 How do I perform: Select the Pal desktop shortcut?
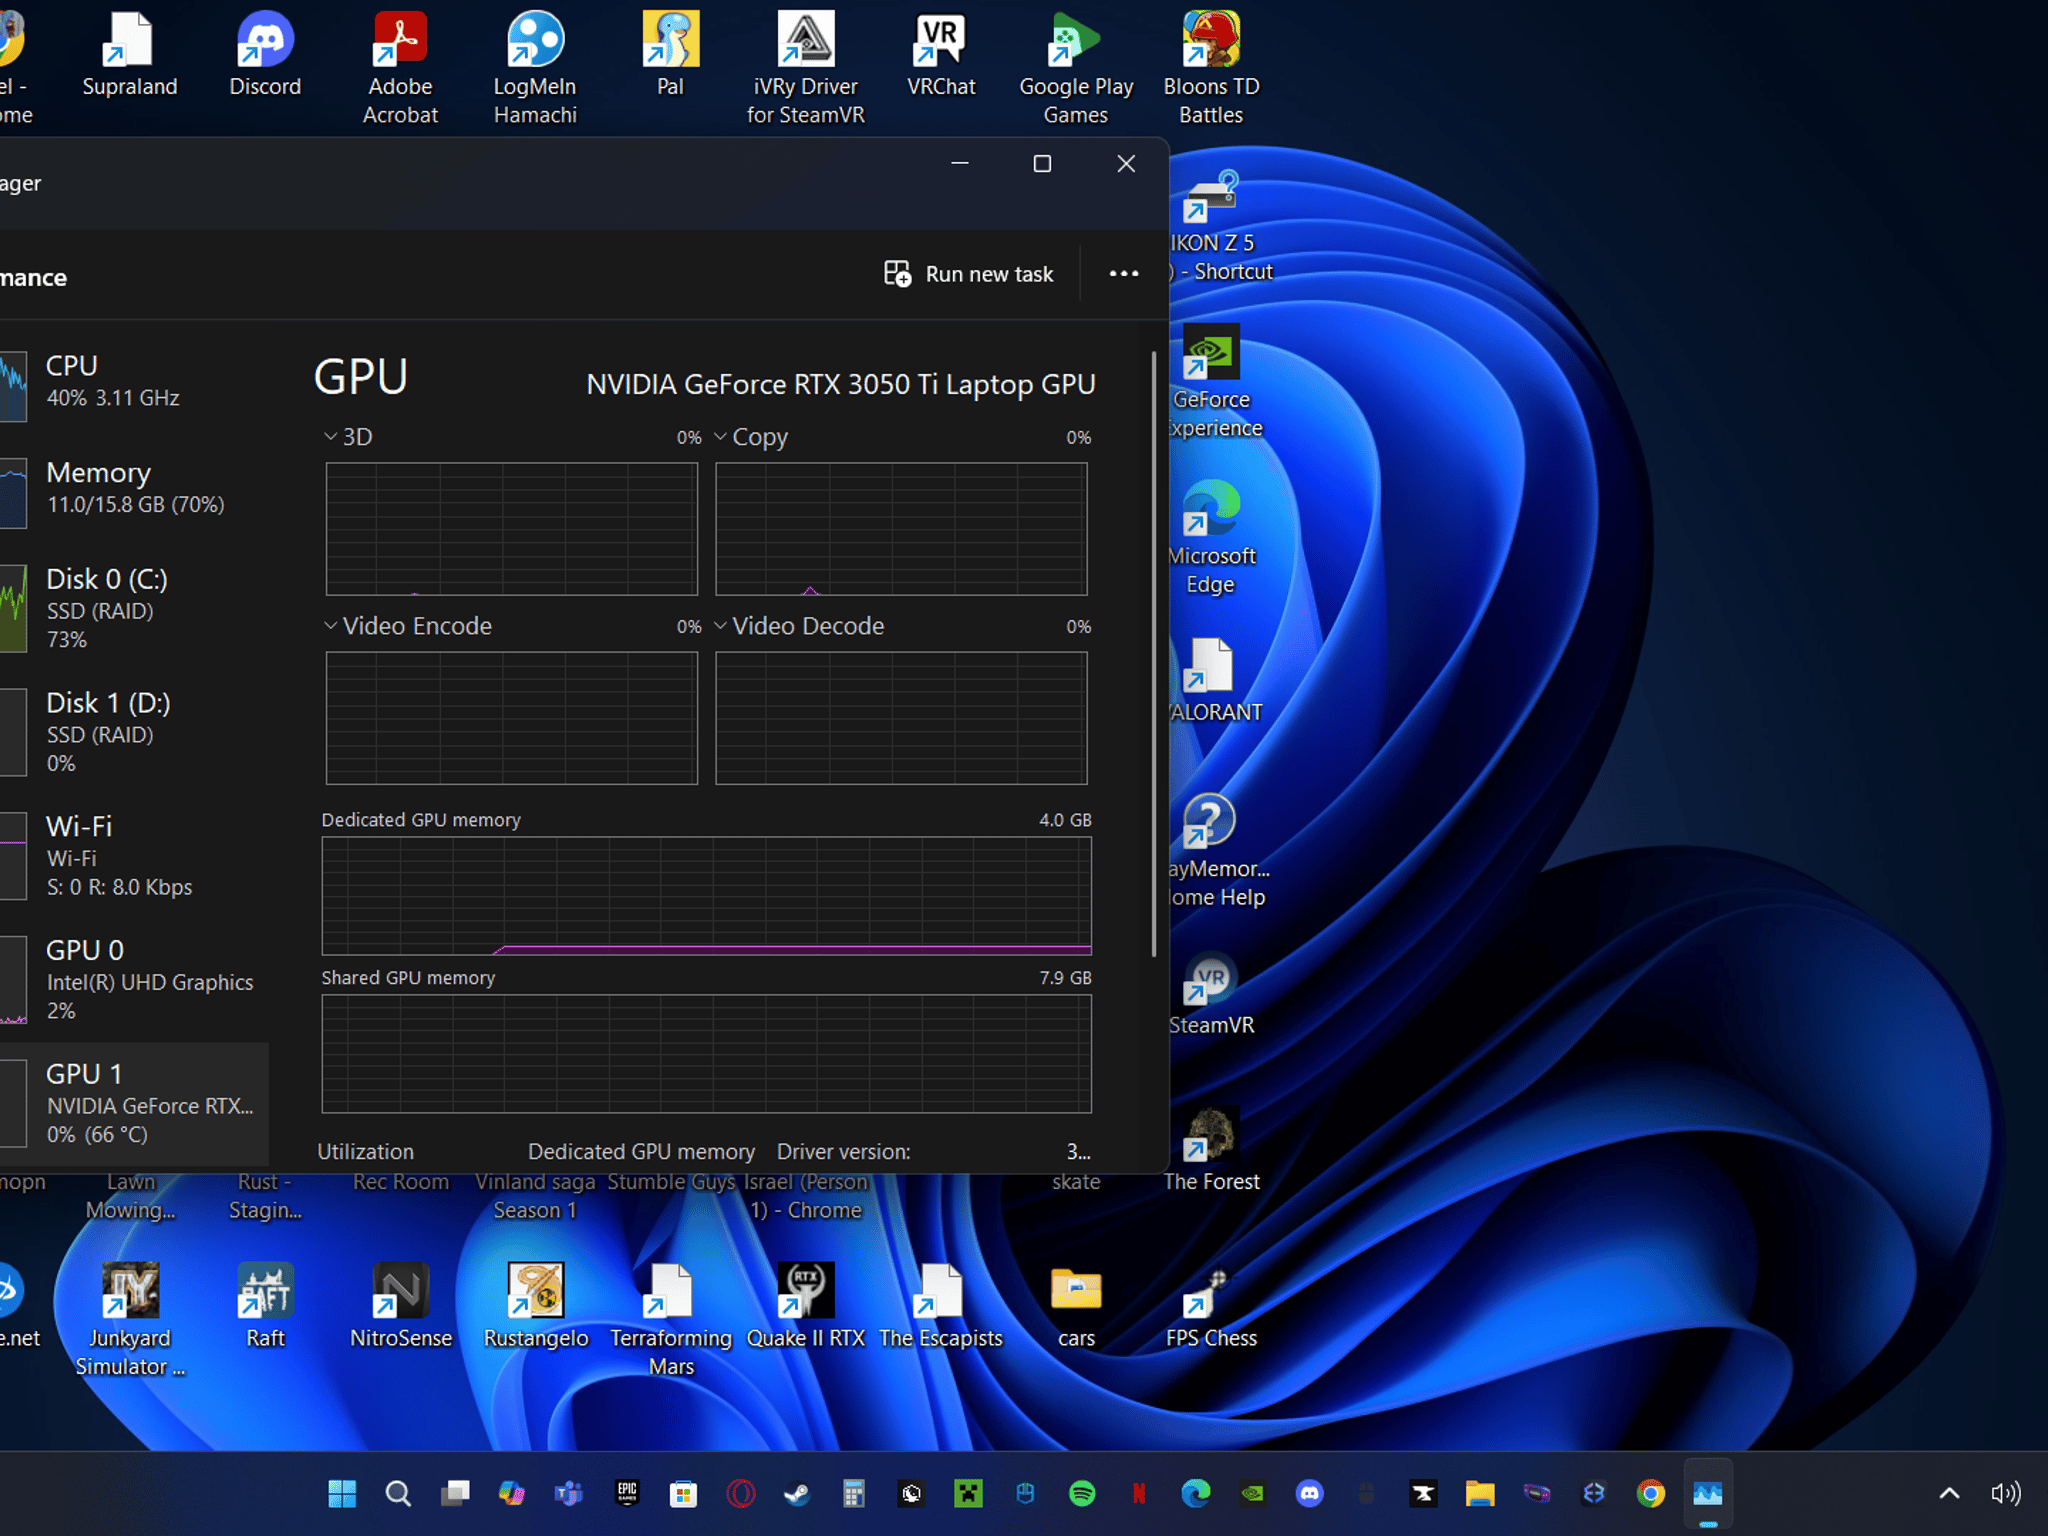pyautogui.click(x=670, y=54)
